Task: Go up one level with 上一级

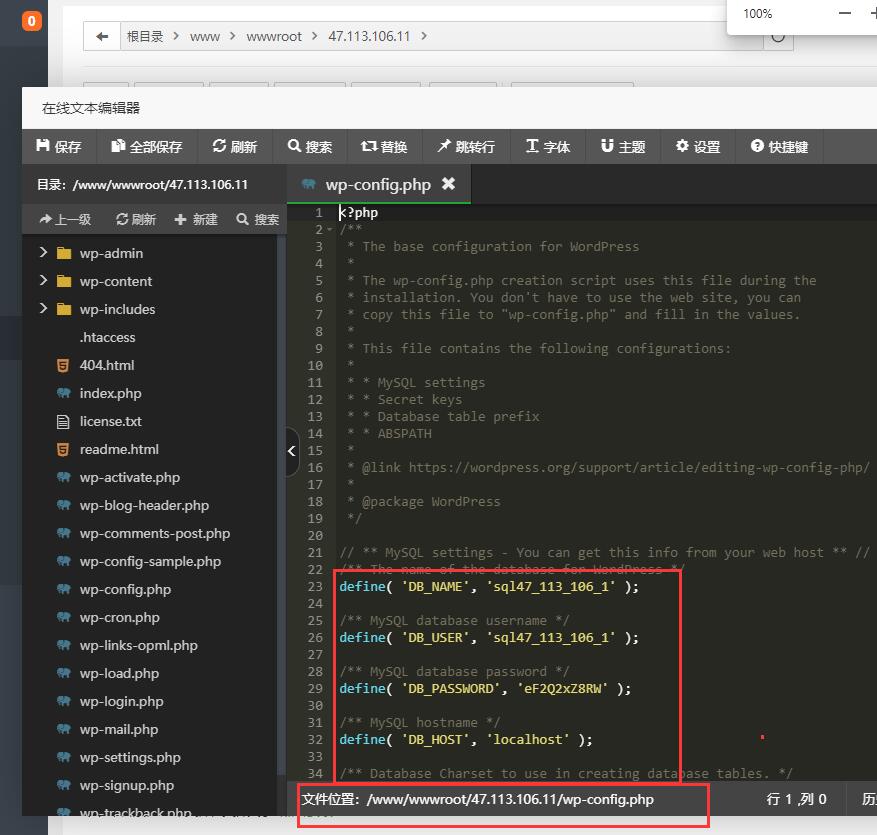Action: 65,219
